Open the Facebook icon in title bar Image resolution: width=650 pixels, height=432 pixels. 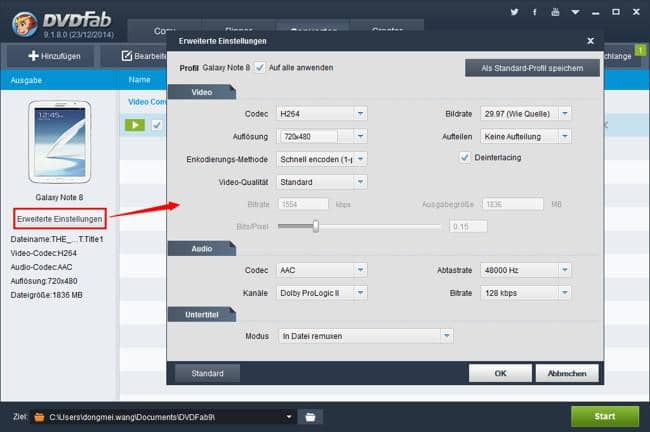(535, 12)
